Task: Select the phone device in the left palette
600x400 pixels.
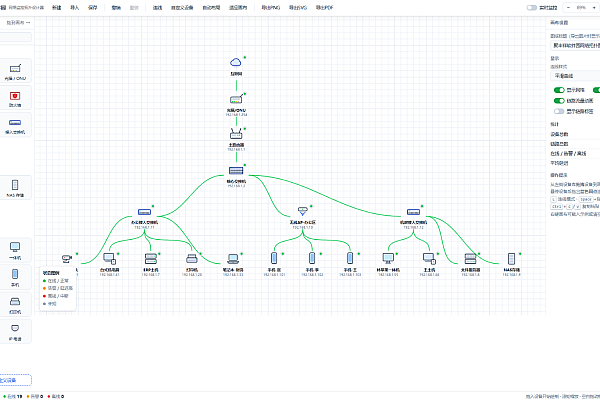Action: click(x=15, y=277)
